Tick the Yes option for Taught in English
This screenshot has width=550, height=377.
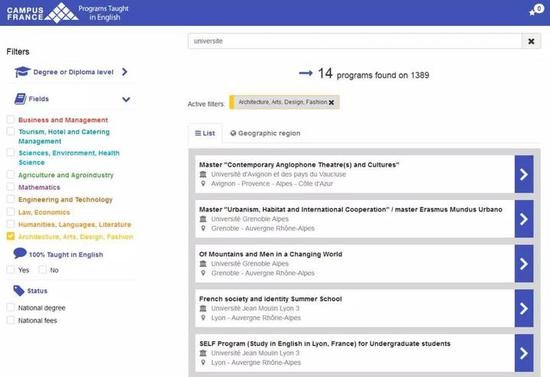click(11, 270)
